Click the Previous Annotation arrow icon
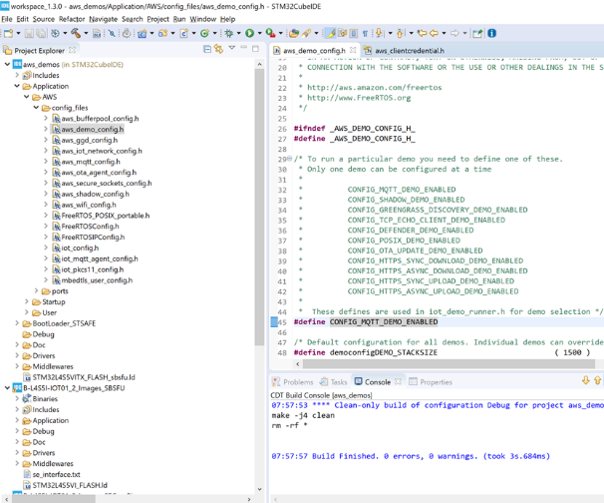This screenshot has width=604, height=503. pyautogui.click(x=400, y=34)
